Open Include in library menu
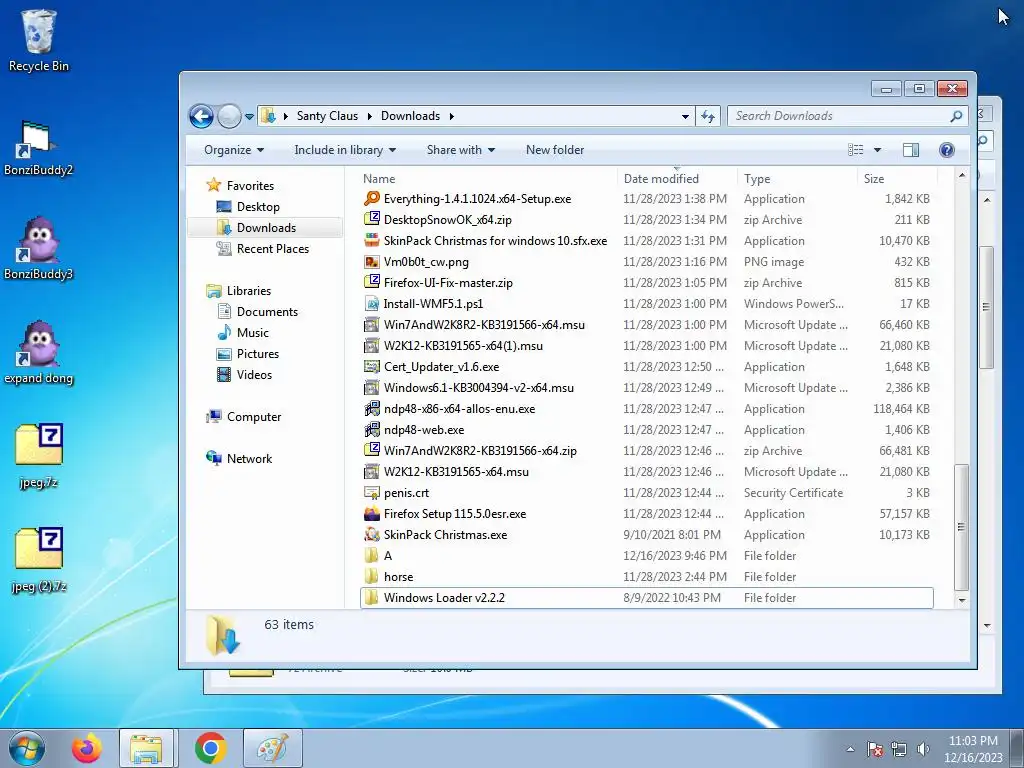This screenshot has height=768, width=1024. tap(345, 150)
